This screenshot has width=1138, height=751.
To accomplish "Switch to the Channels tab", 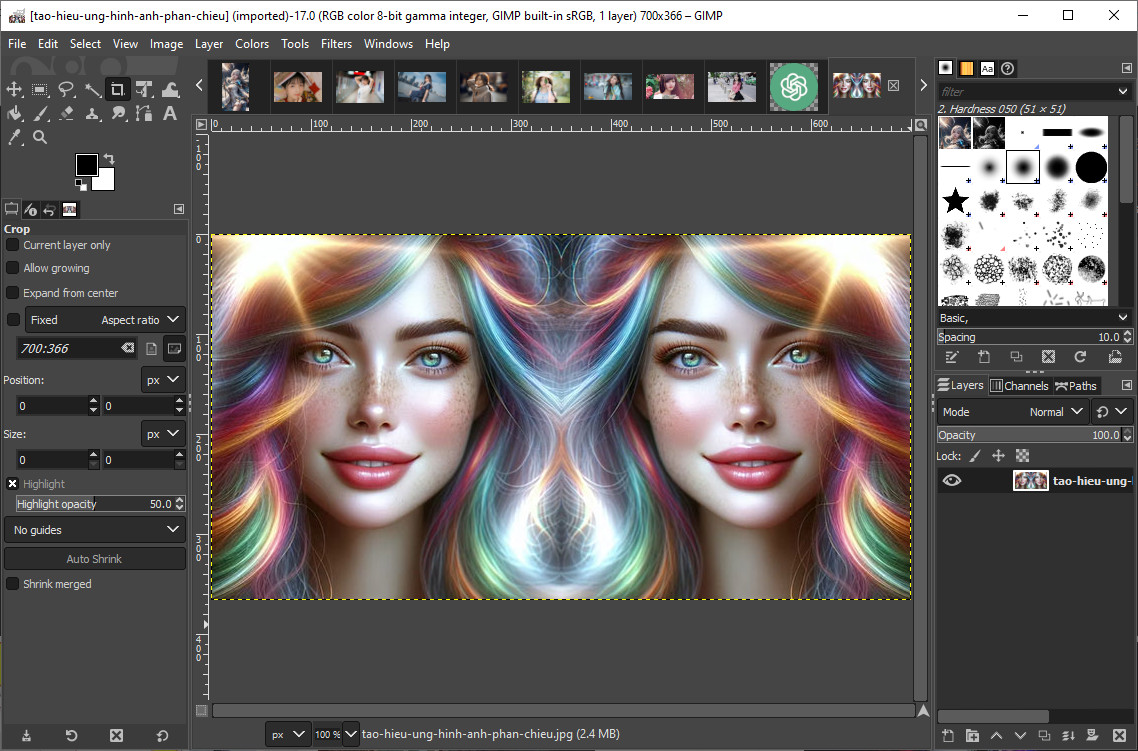I will (1019, 386).
